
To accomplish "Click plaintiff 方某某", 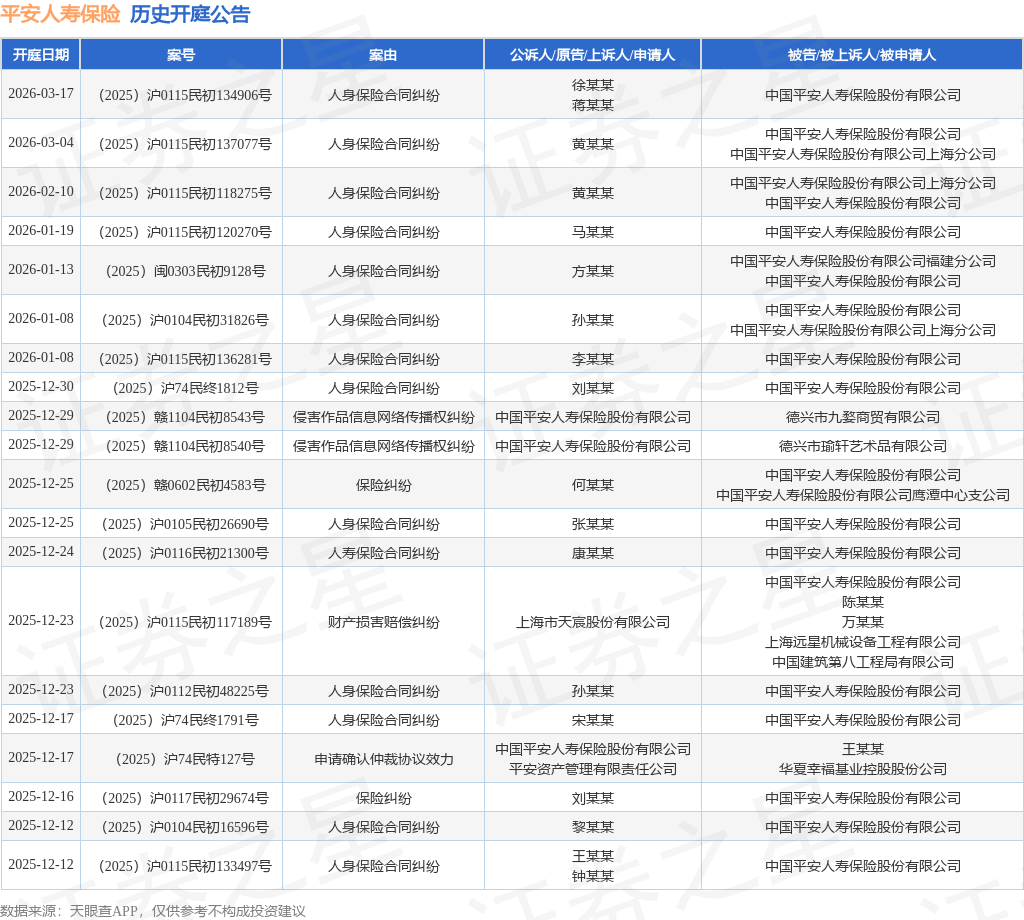I will (592, 271).
